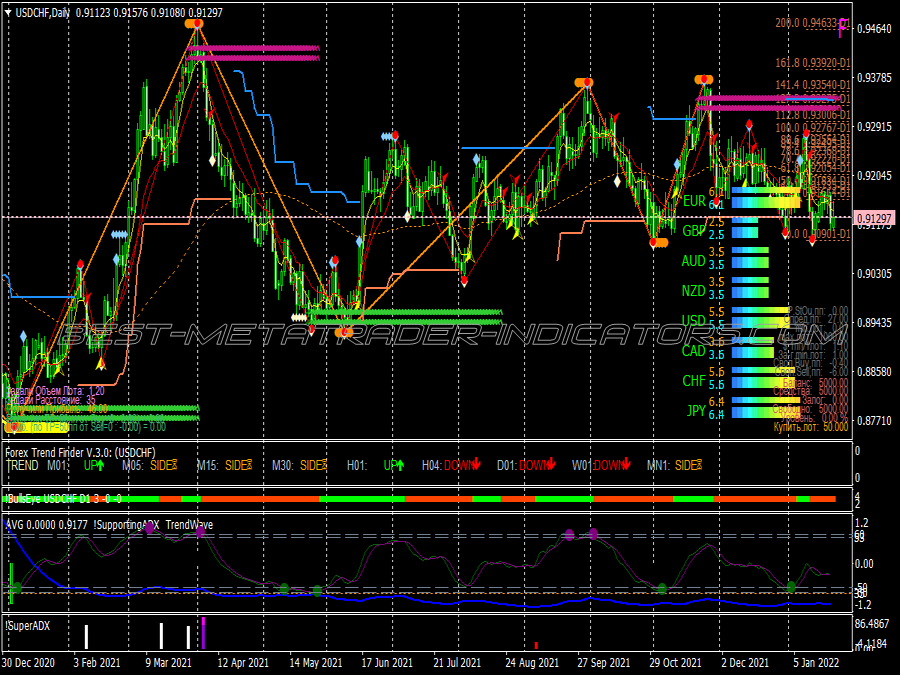
Task: Click the 'TREND' label in the Trend Finder panel
Action: (22, 465)
